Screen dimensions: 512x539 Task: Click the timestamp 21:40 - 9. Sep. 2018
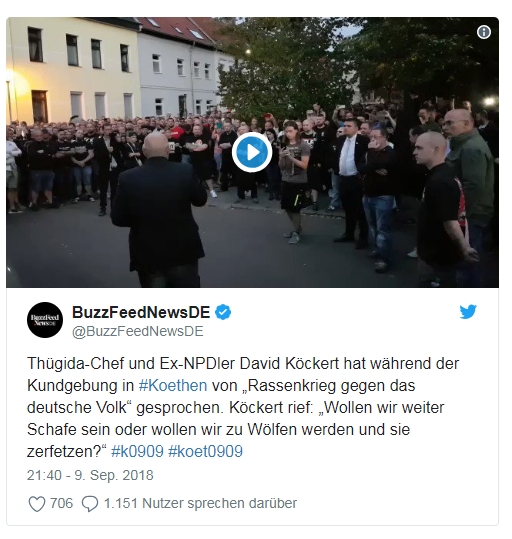(90, 475)
